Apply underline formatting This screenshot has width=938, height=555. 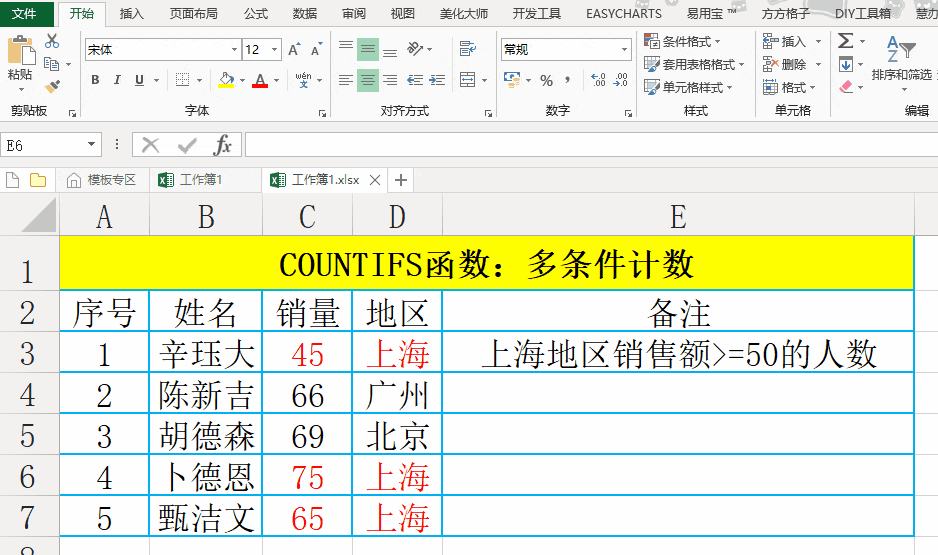point(139,80)
